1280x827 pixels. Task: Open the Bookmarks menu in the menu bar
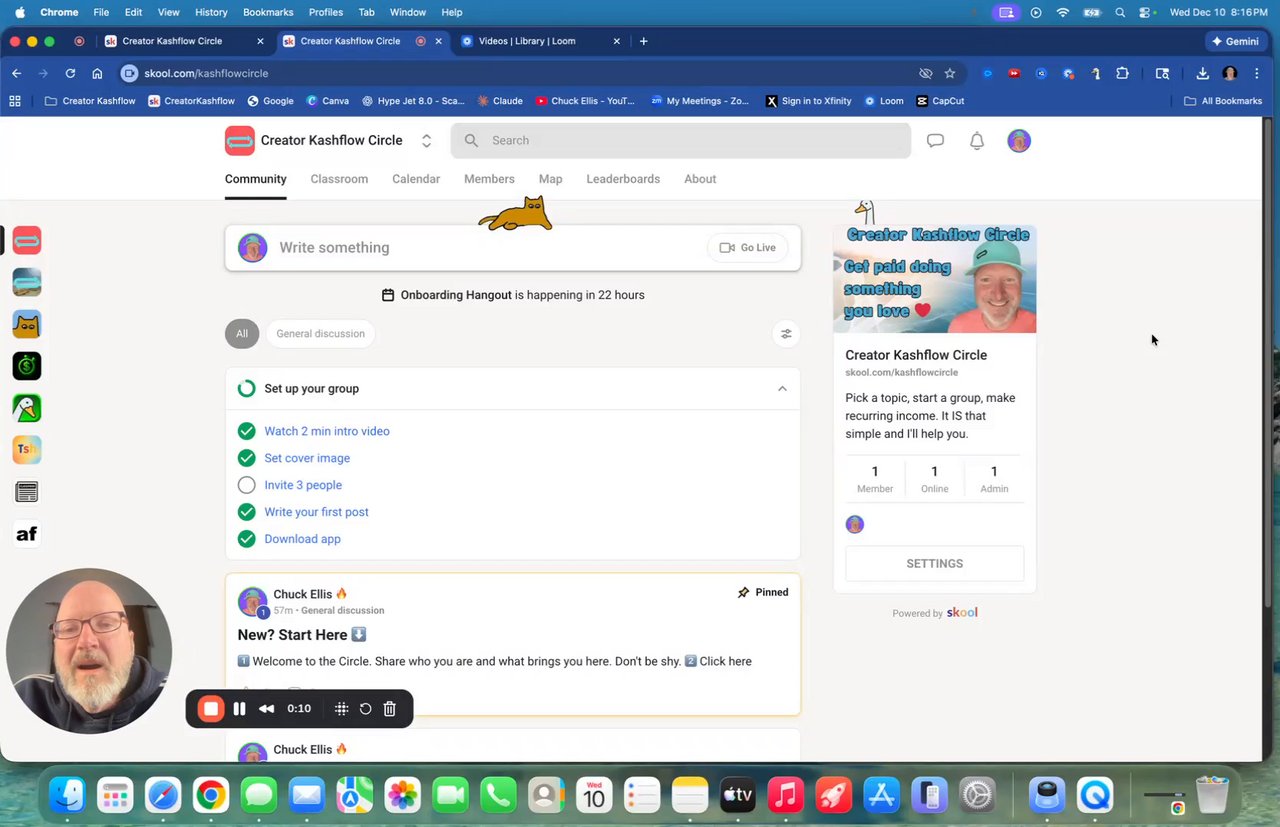(x=268, y=12)
